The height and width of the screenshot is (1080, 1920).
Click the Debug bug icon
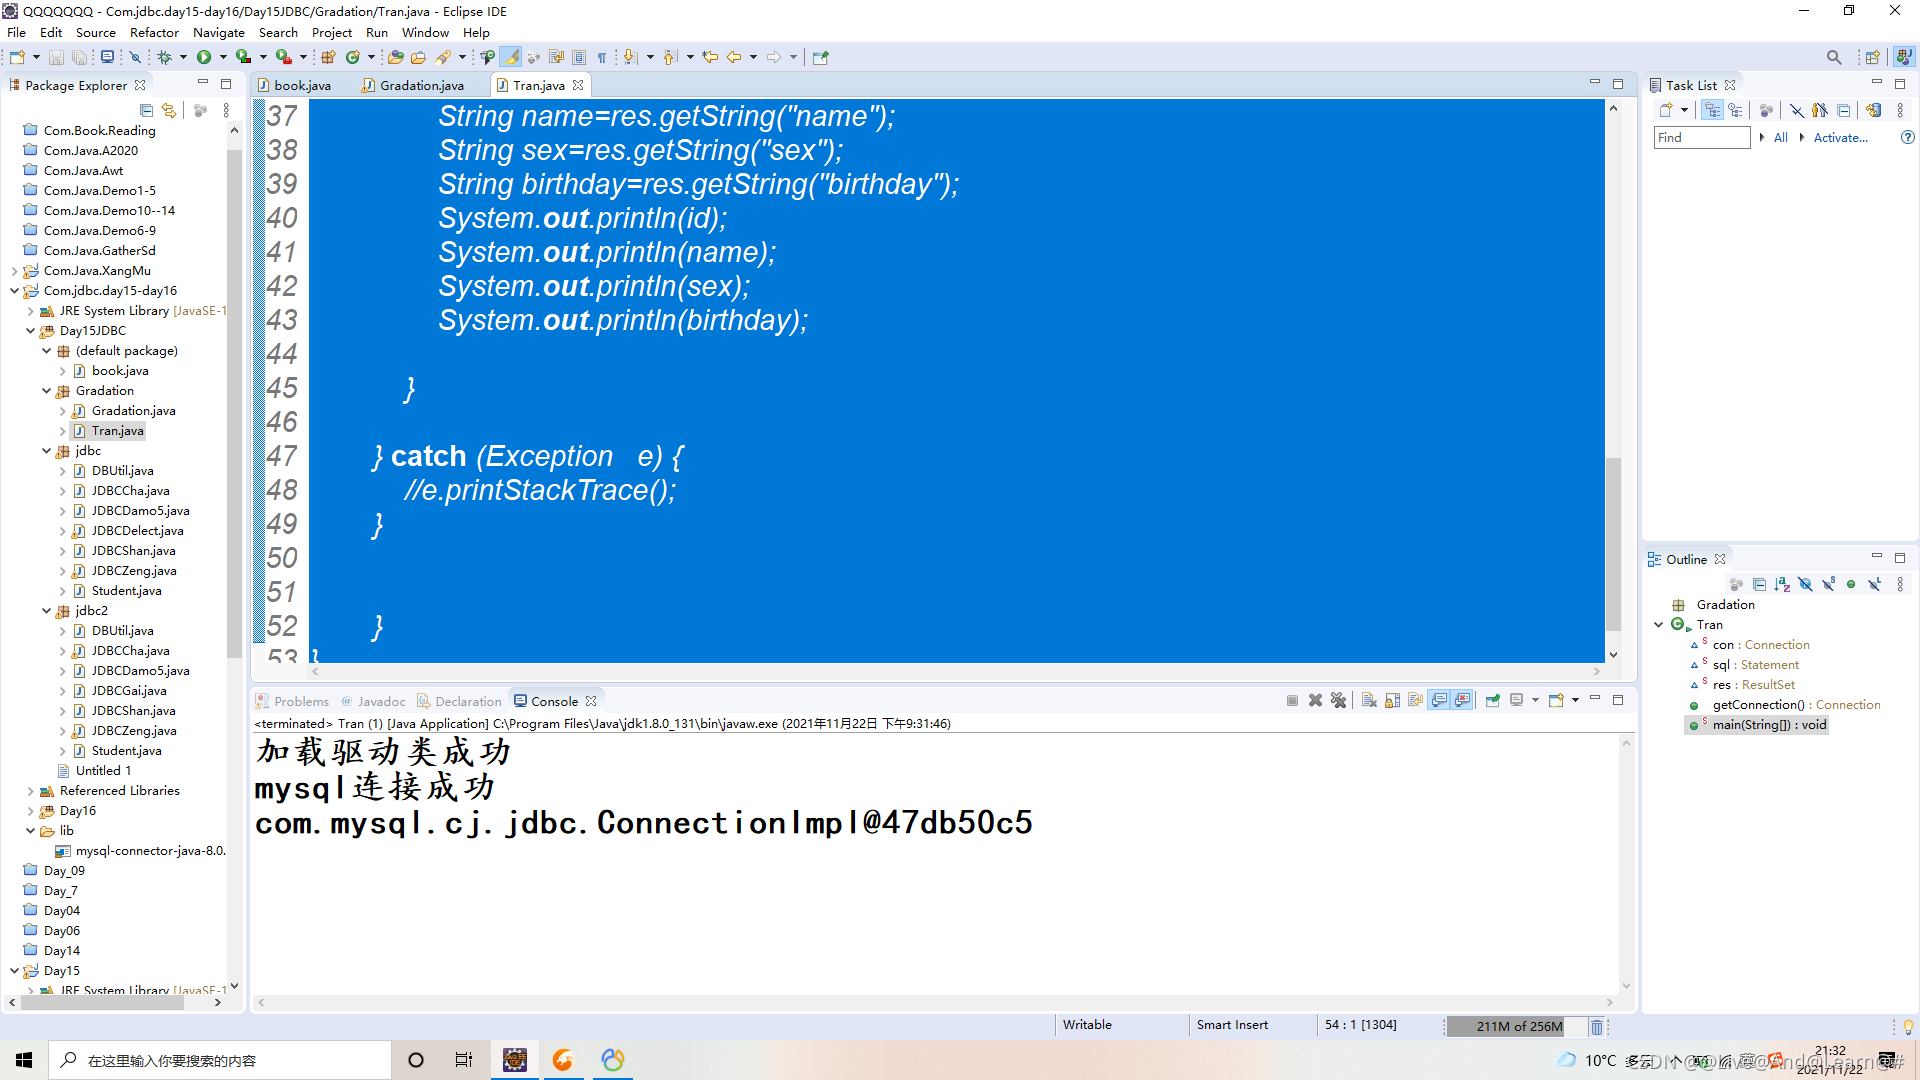(x=164, y=57)
